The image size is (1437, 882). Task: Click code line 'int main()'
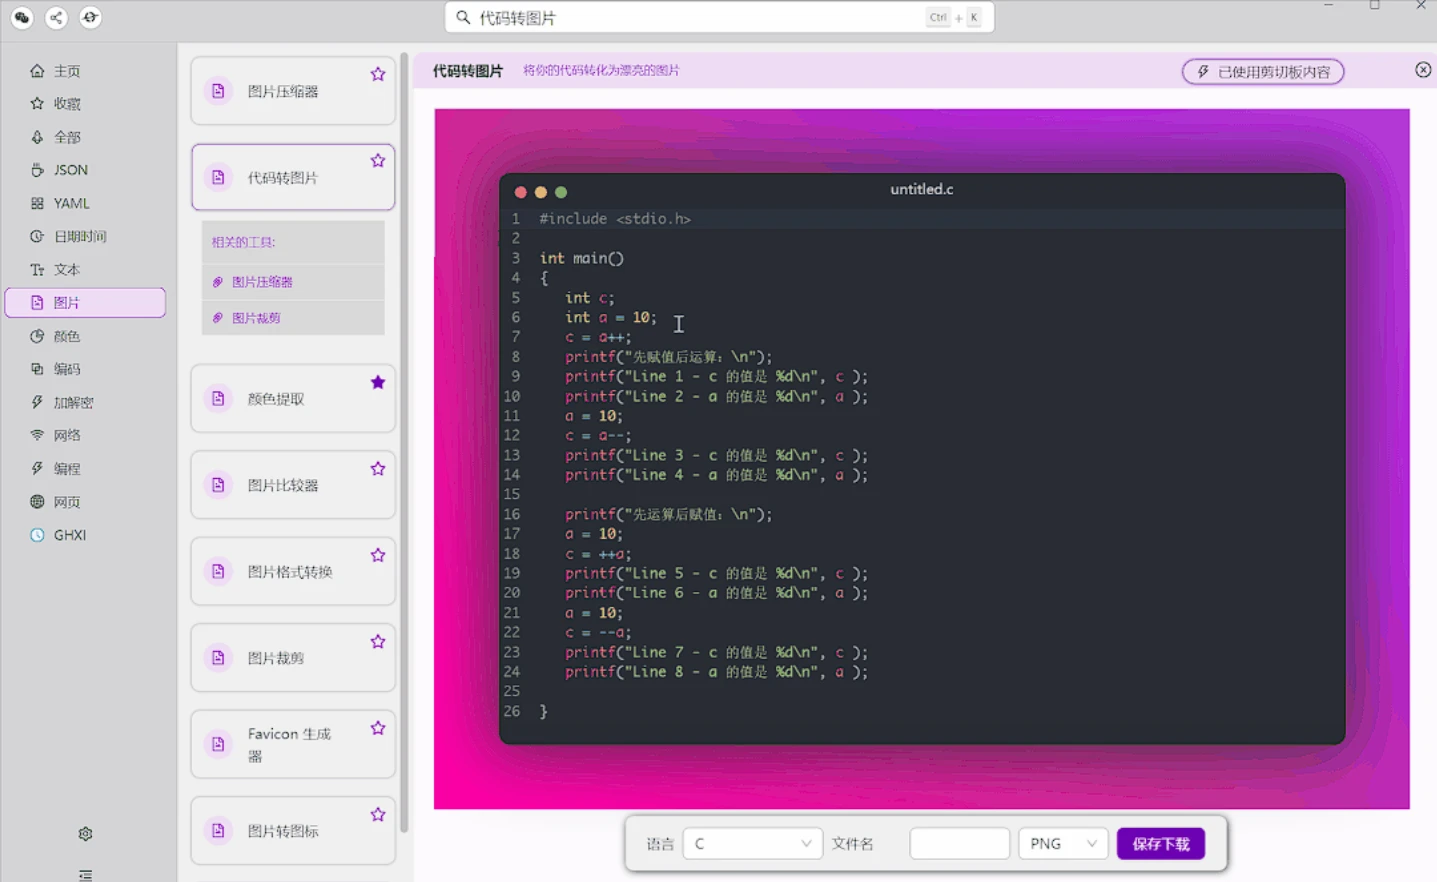[x=582, y=258]
